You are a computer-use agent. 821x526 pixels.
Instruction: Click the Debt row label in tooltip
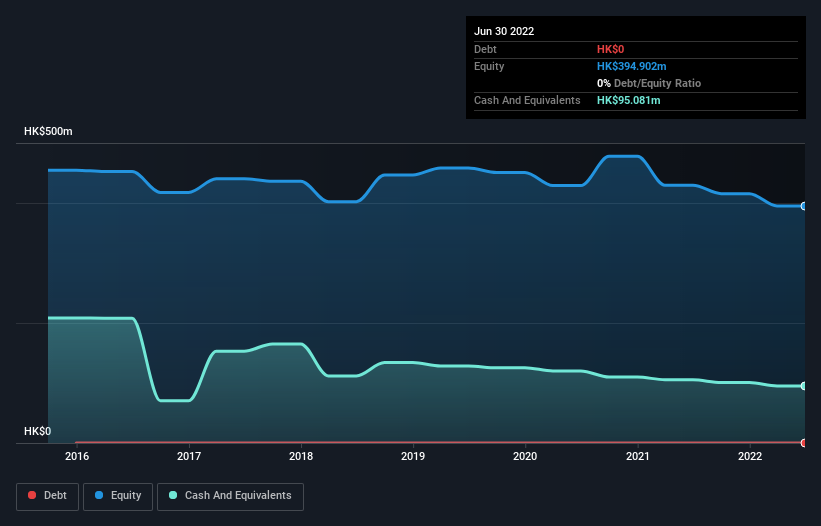click(485, 49)
